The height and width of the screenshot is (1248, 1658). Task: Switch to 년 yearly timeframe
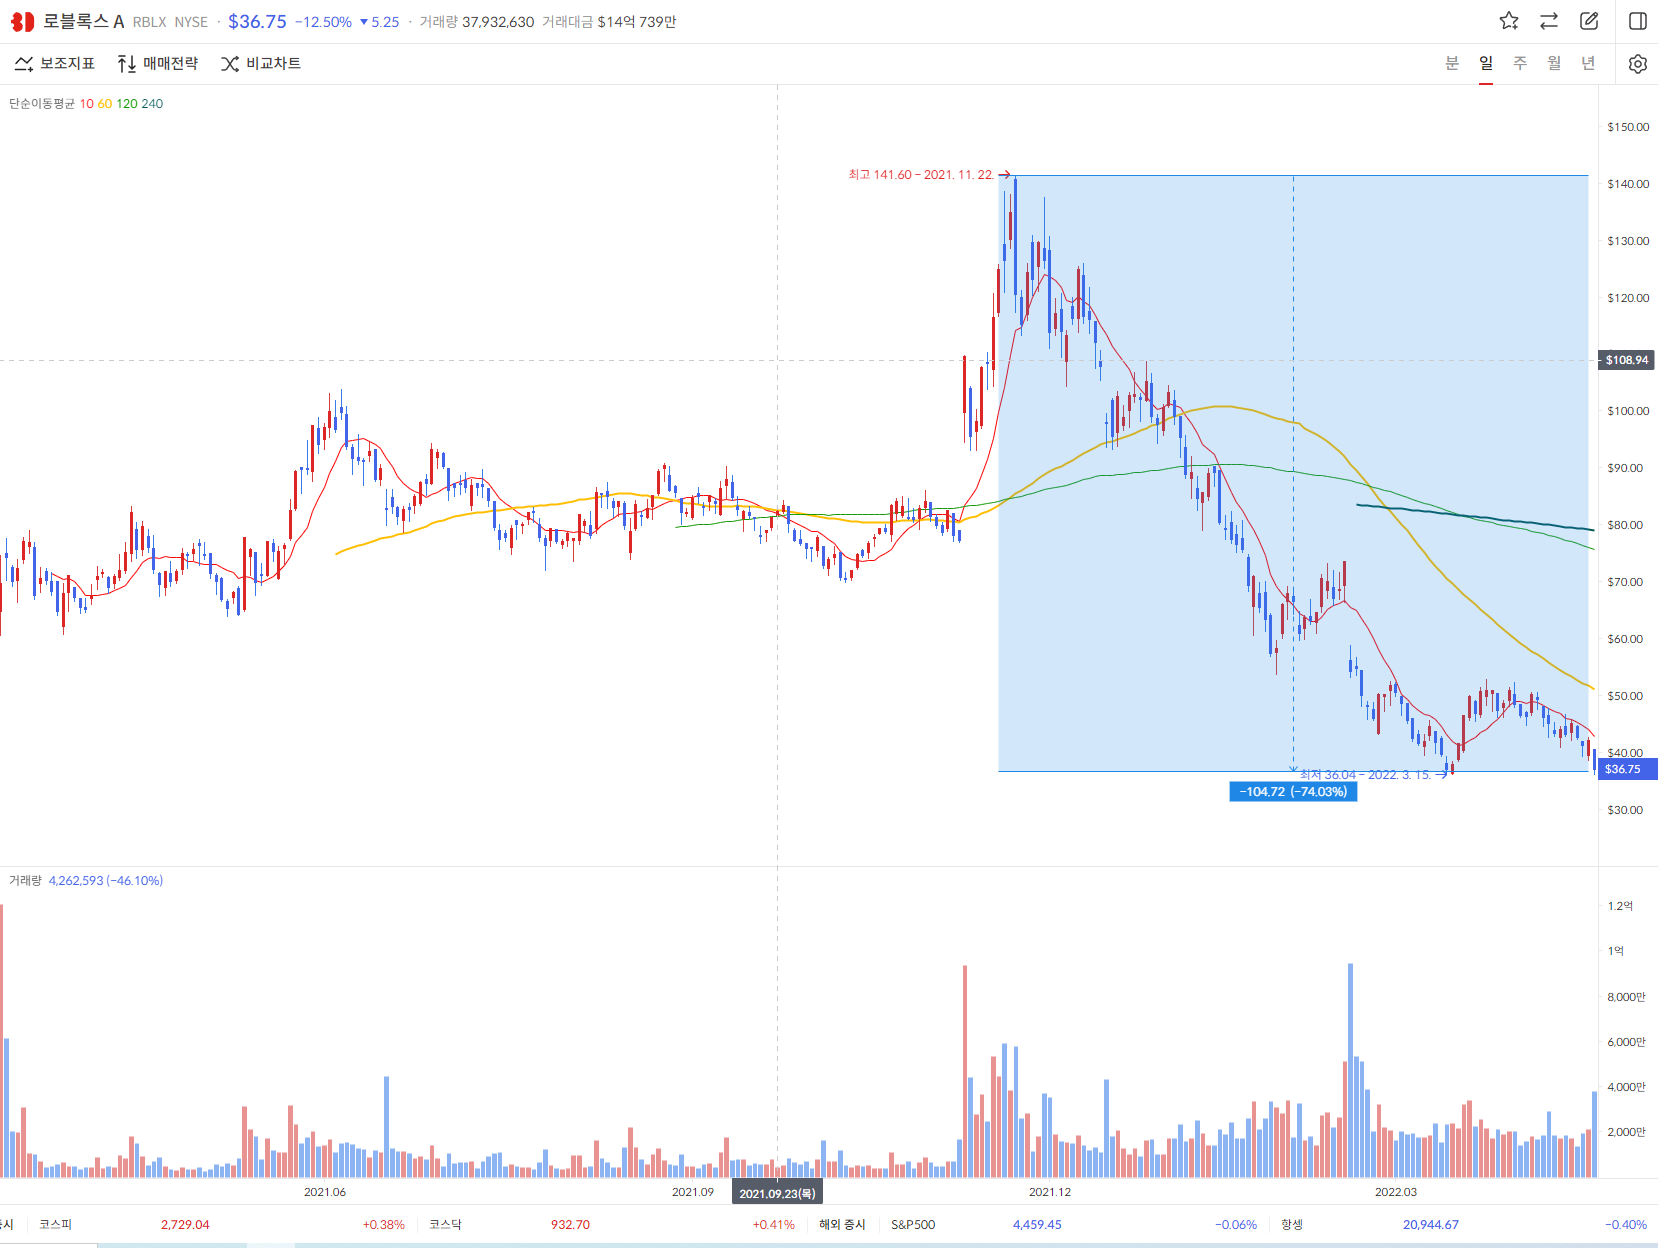[x=1588, y=63]
